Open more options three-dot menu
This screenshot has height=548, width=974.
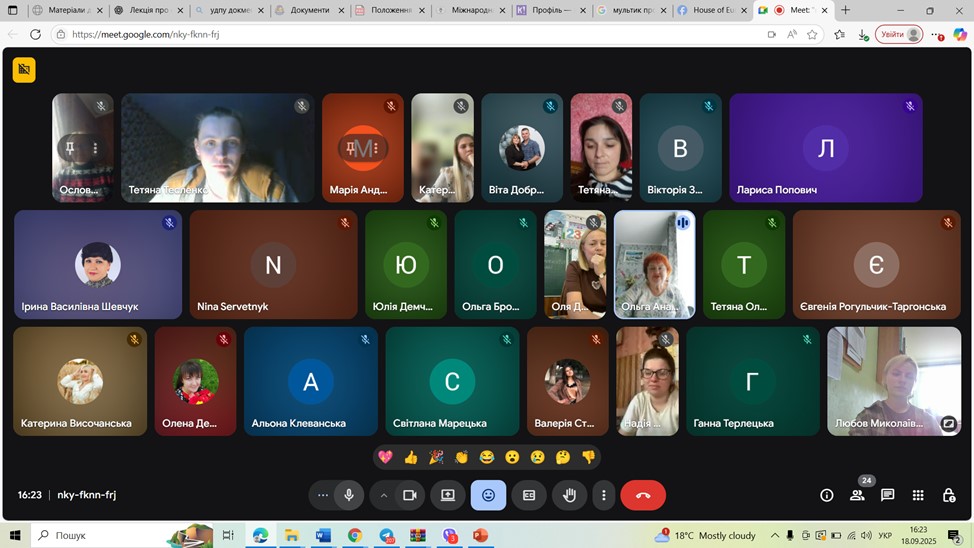point(603,495)
